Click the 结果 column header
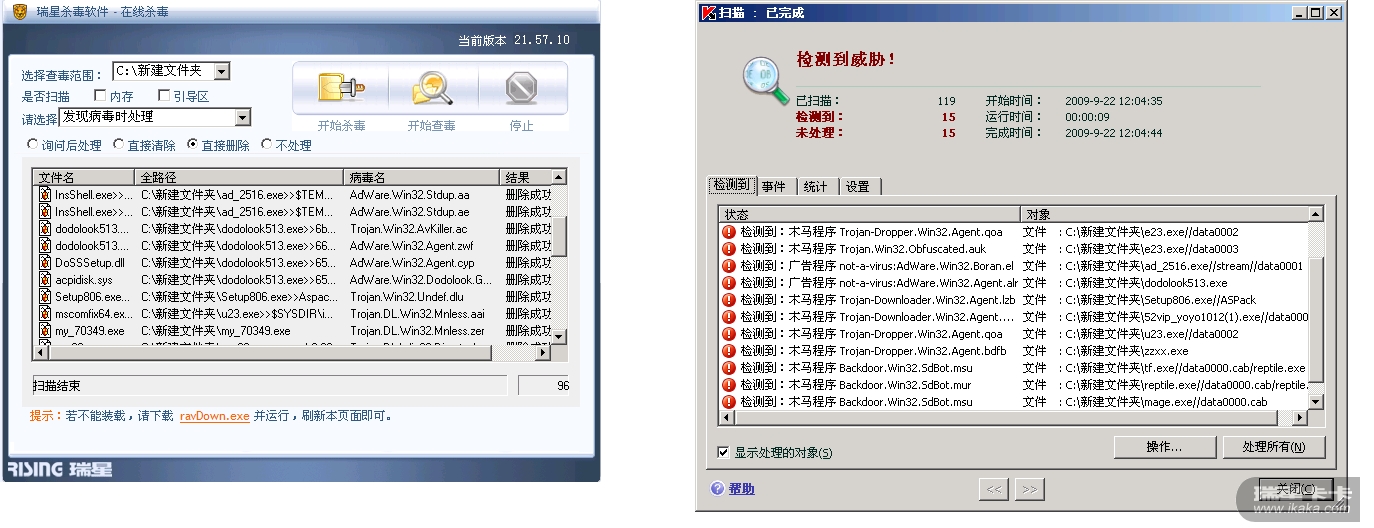The width and height of the screenshot is (1374, 528). (525, 177)
